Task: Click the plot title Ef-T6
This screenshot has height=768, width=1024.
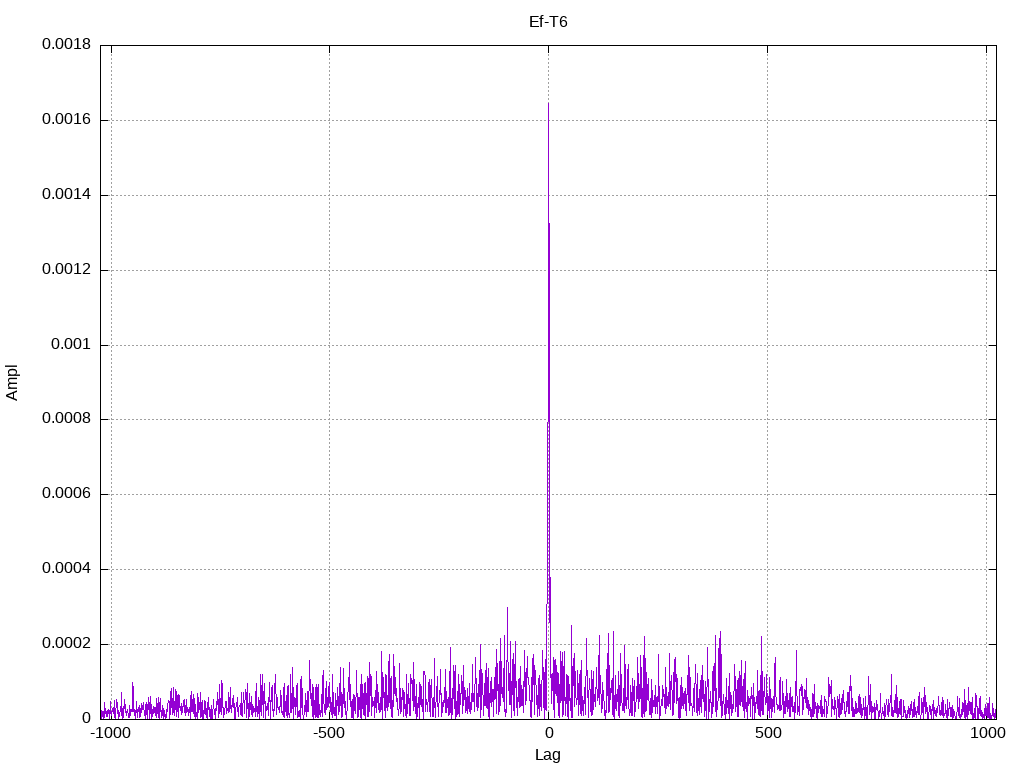Action: 548,22
